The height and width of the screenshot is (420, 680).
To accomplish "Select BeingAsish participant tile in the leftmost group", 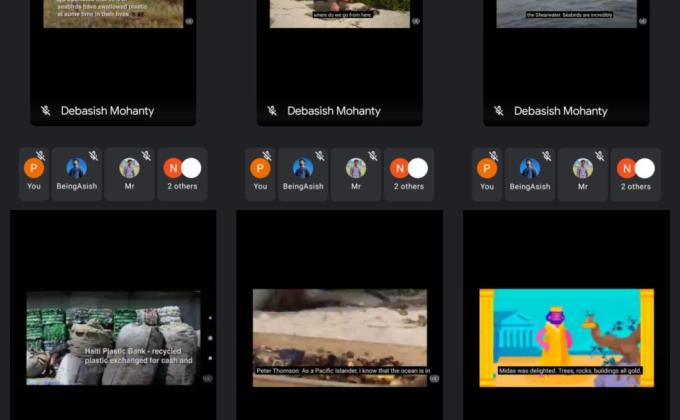I will click(77, 175).
